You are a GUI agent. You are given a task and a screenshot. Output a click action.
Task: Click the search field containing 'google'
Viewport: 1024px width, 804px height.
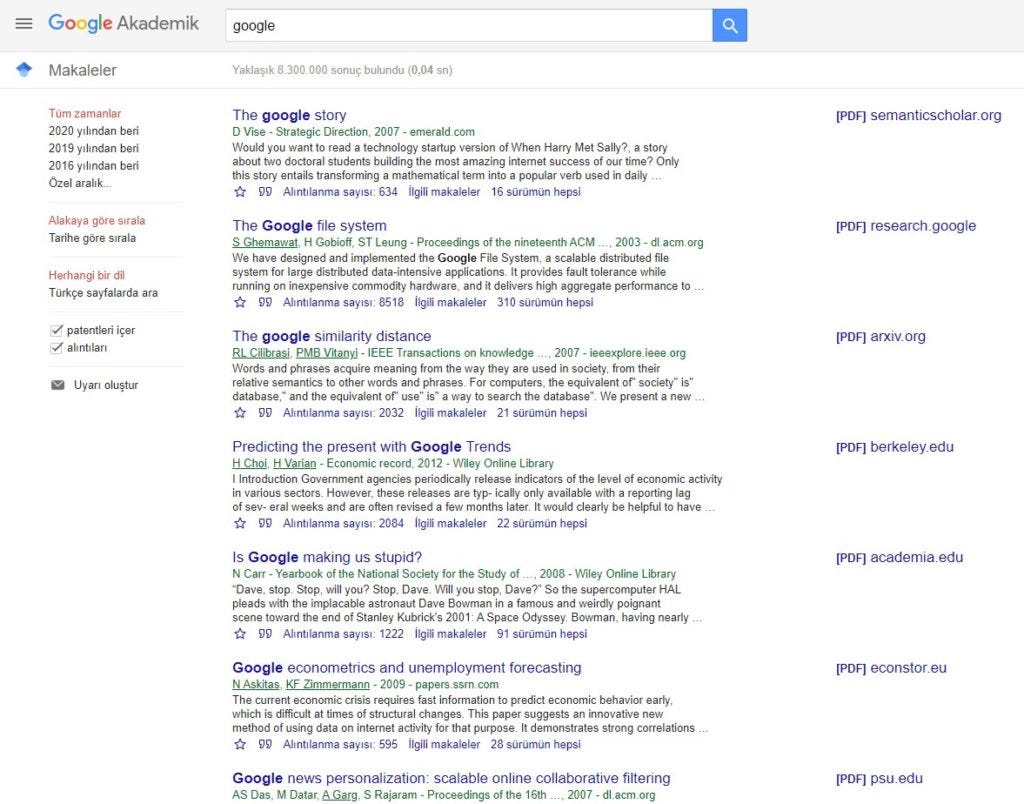pyautogui.click(x=468, y=25)
